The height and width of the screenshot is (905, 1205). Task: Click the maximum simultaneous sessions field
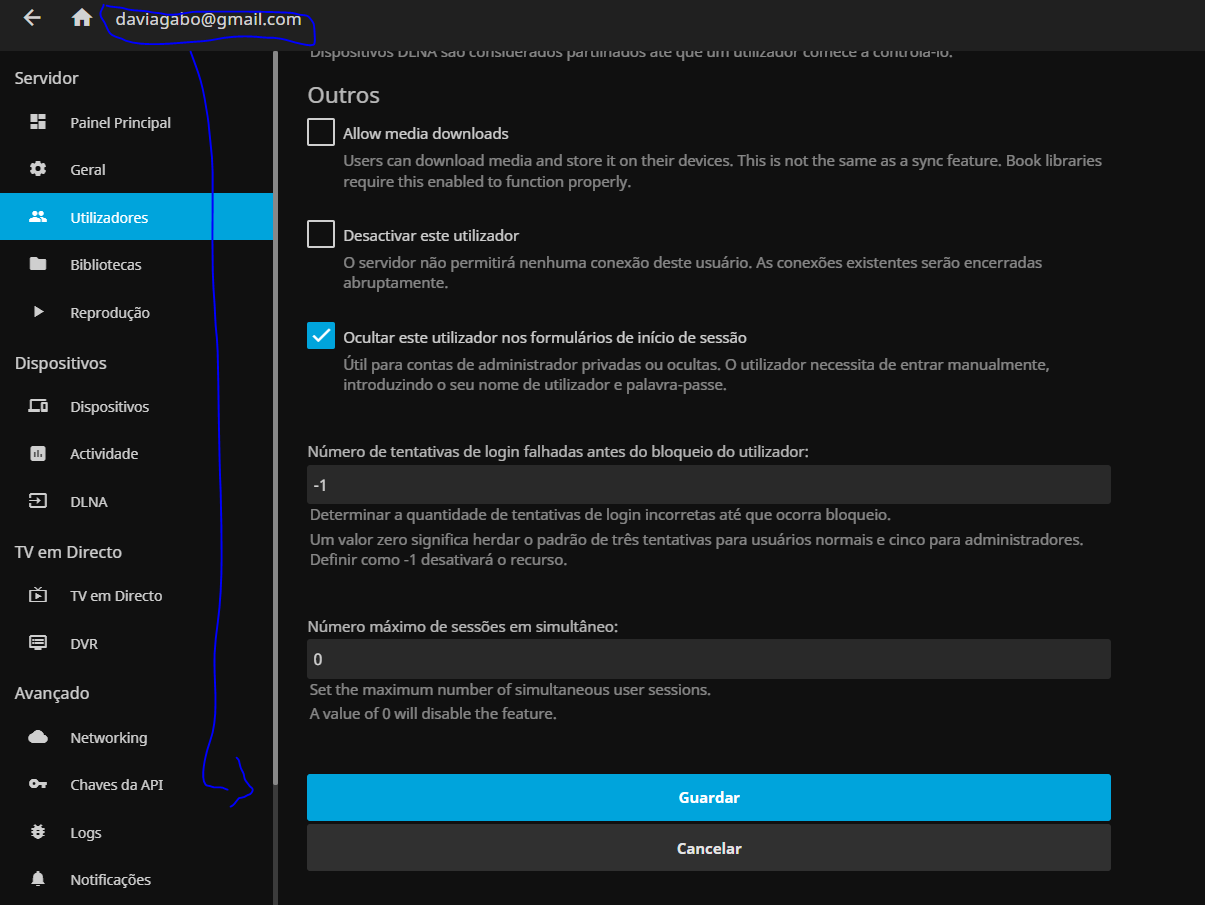coord(708,659)
